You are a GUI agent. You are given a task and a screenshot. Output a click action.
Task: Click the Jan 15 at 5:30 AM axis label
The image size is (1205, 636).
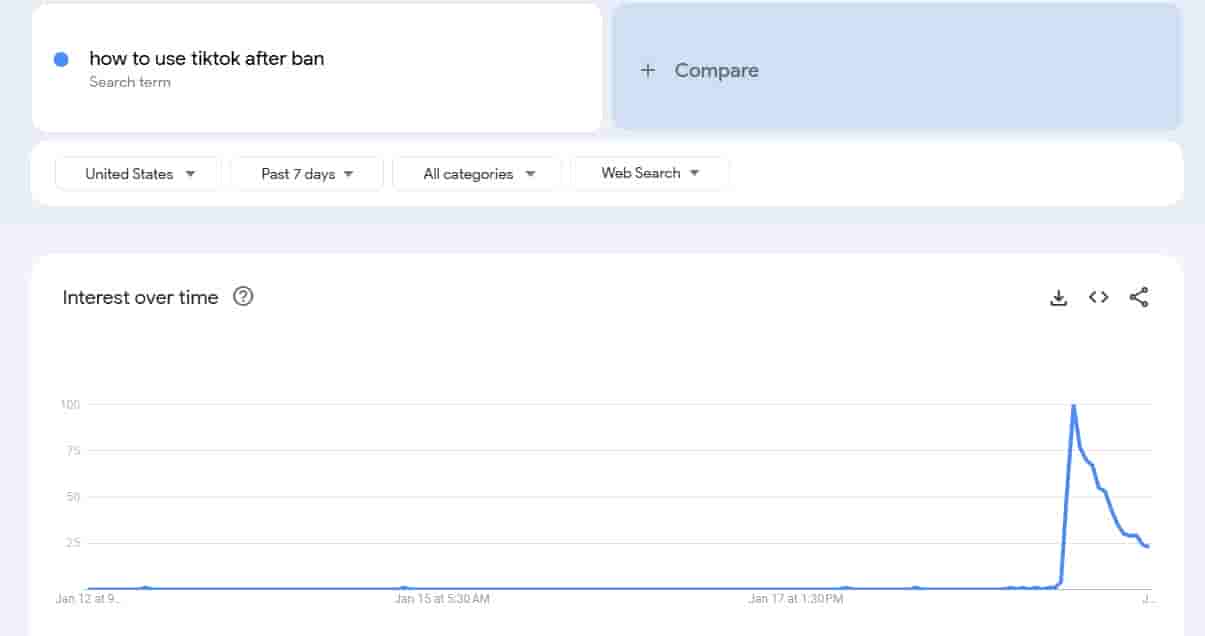pyautogui.click(x=442, y=599)
